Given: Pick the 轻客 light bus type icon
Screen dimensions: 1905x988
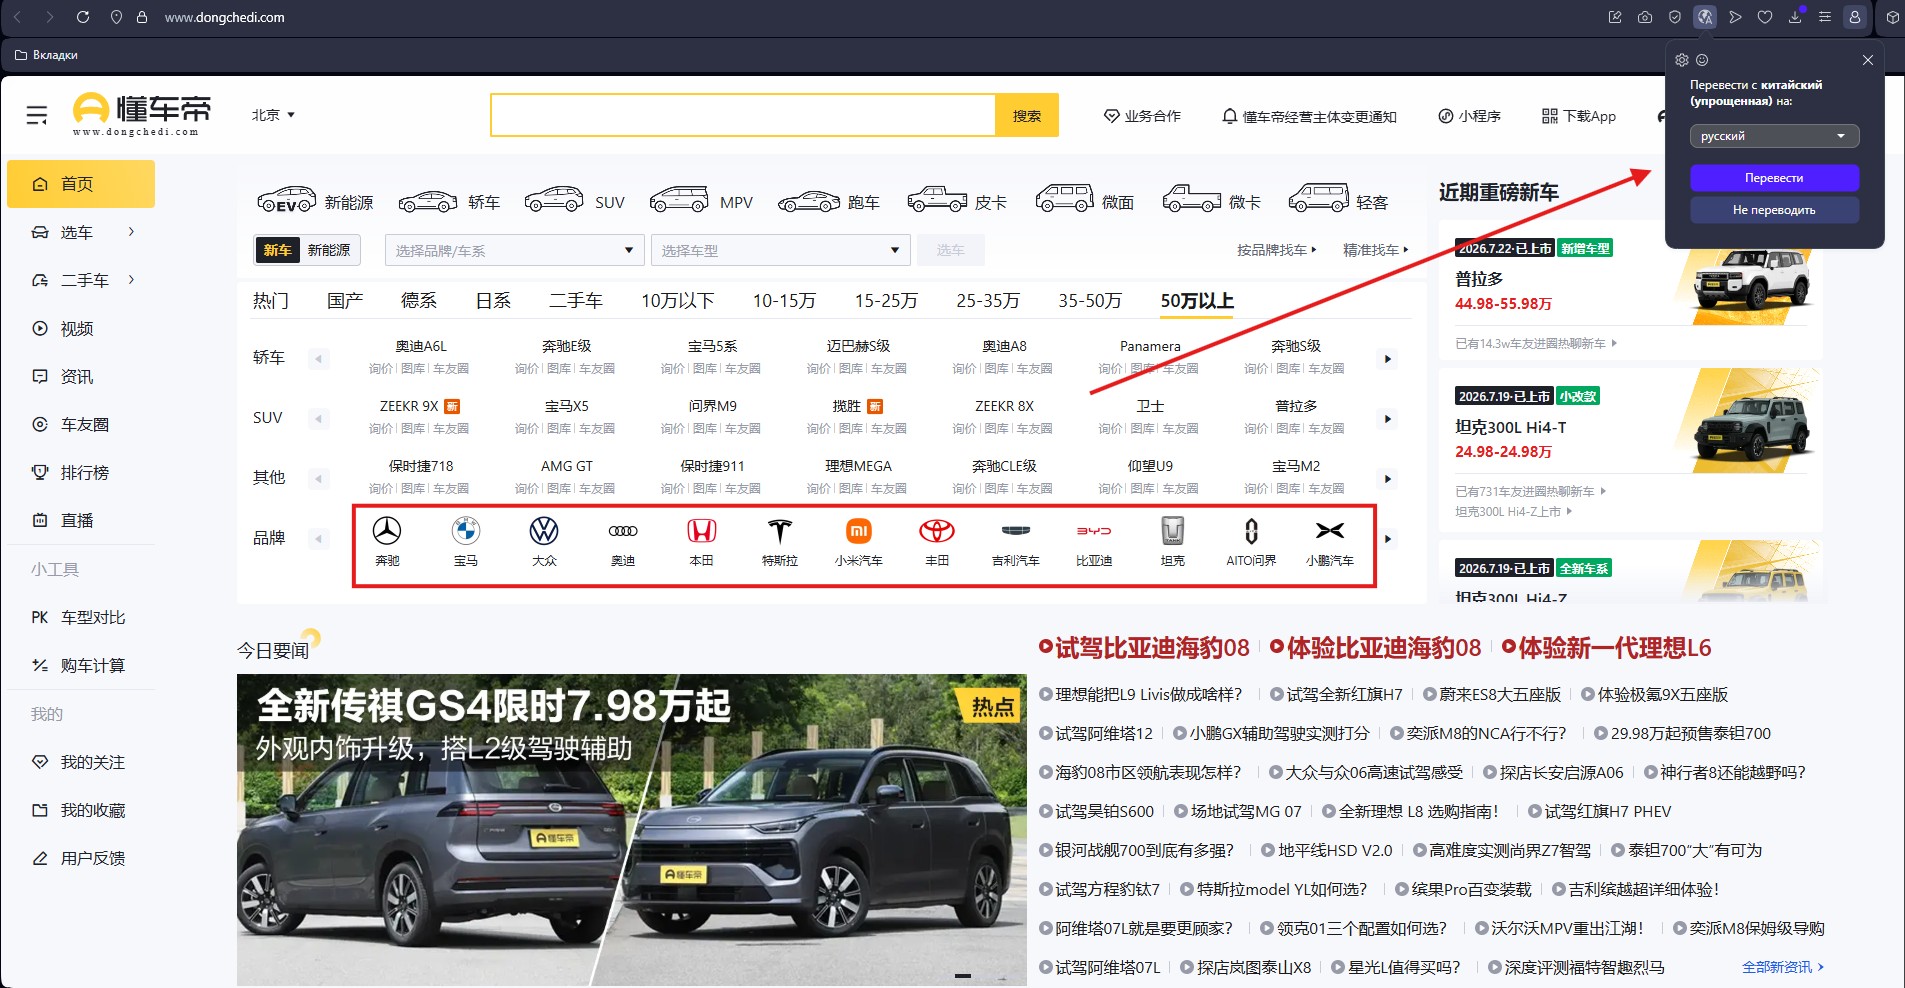Looking at the screenshot, I should (1319, 199).
